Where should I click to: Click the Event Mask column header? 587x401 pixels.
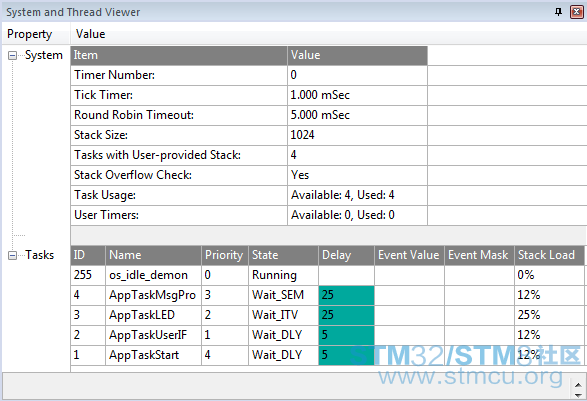pyautogui.click(x=479, y=255)
